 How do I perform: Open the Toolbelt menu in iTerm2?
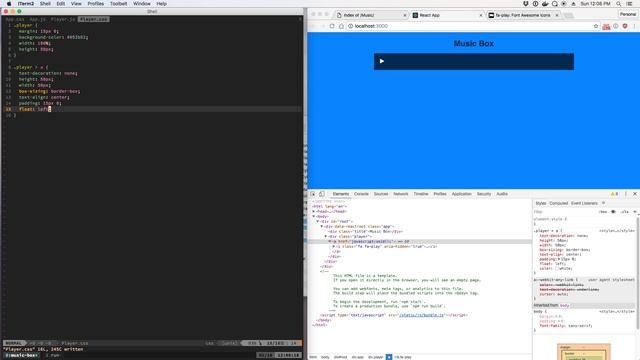point(118,4)
